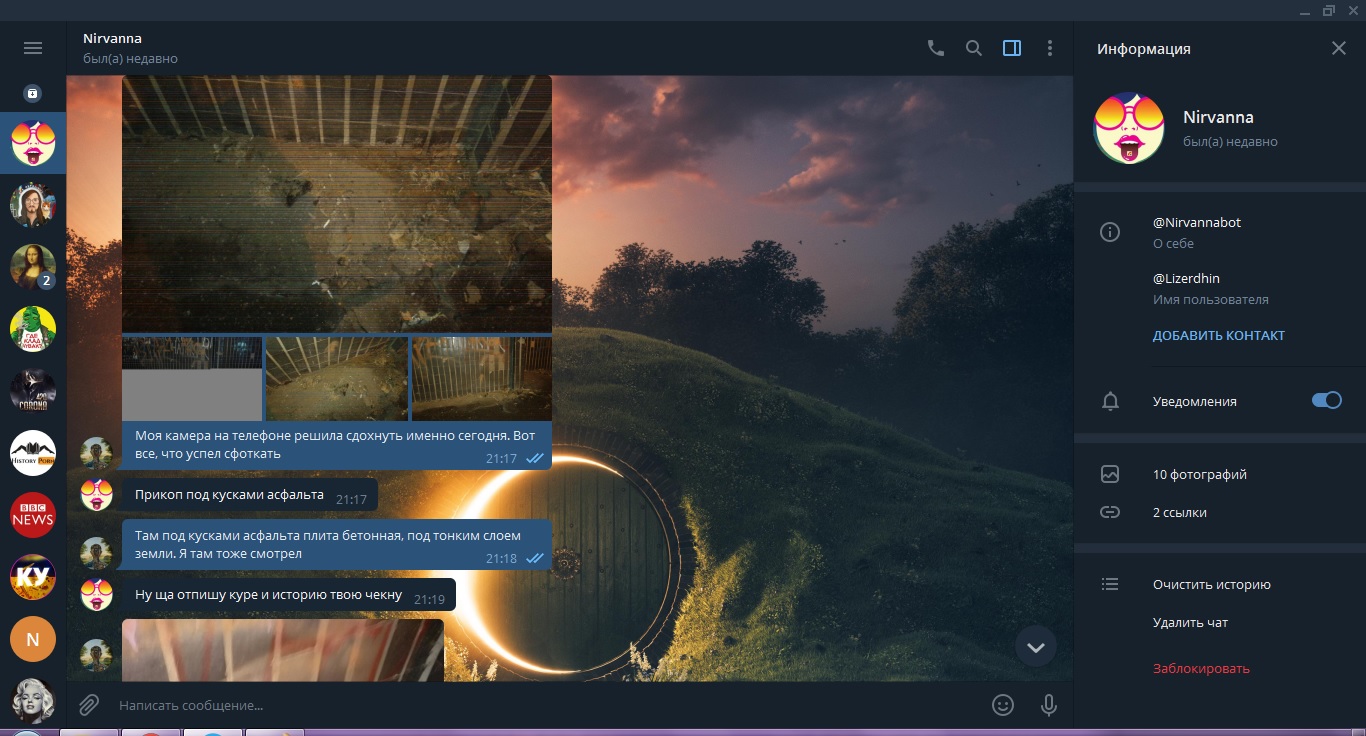Click the bell icon beside Уведомления
This screenshot has width=1366, height=736.
tap(1110, 401)
